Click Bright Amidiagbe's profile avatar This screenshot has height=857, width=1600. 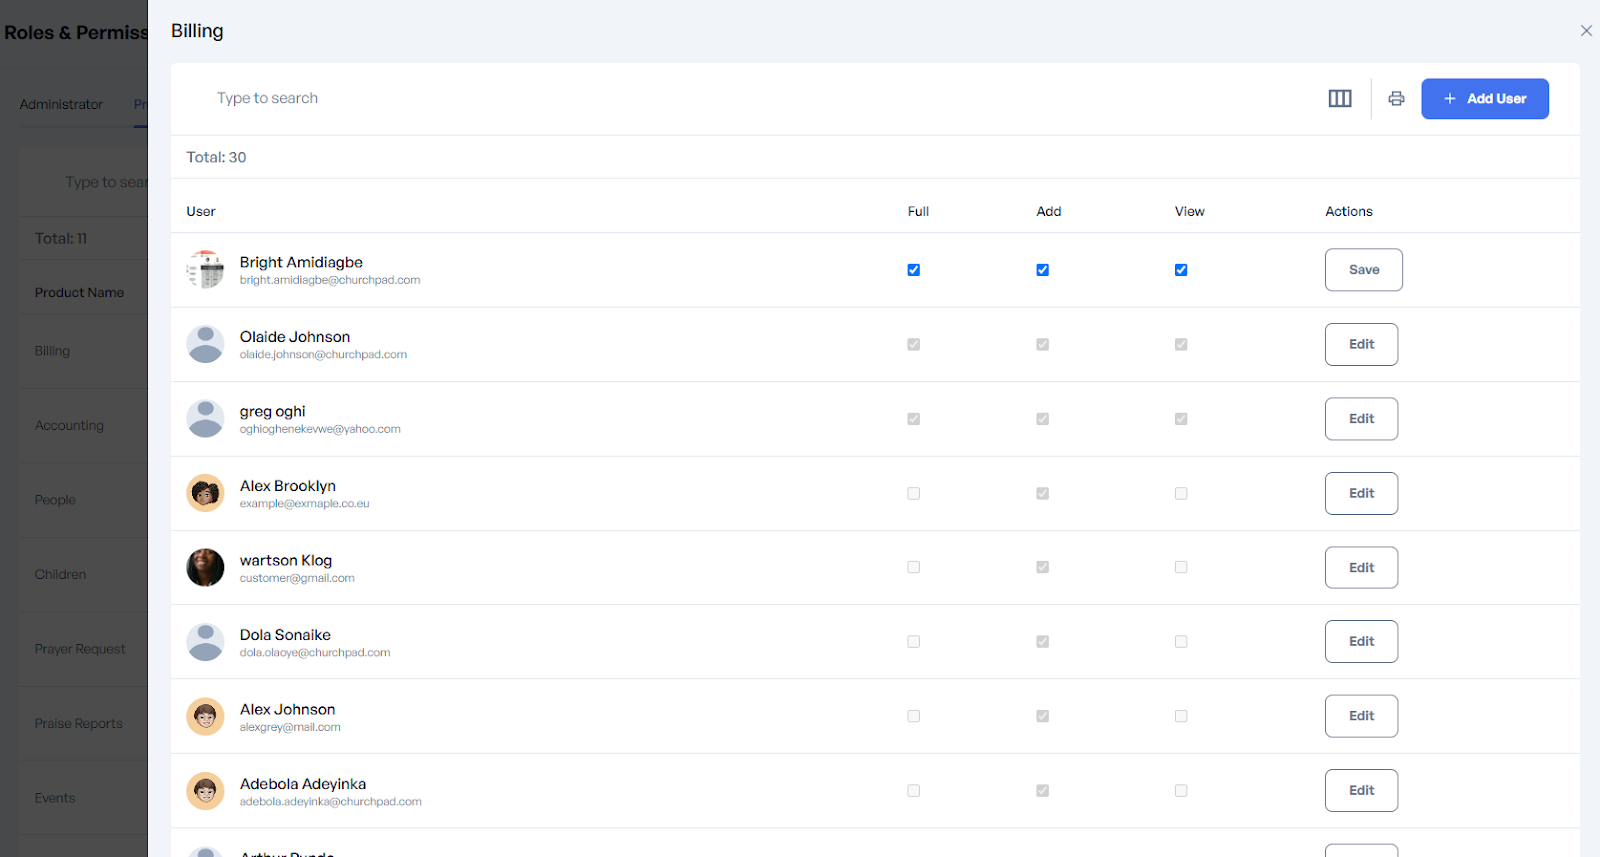(206, 270)
